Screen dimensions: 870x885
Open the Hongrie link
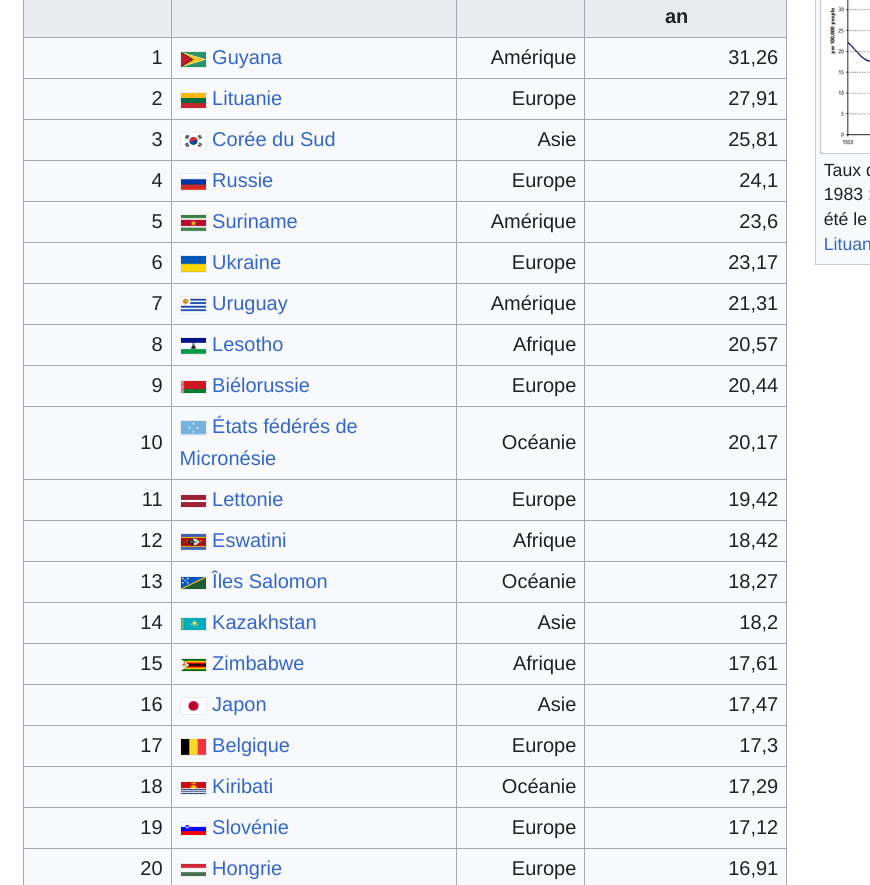[x=247, y=869]
